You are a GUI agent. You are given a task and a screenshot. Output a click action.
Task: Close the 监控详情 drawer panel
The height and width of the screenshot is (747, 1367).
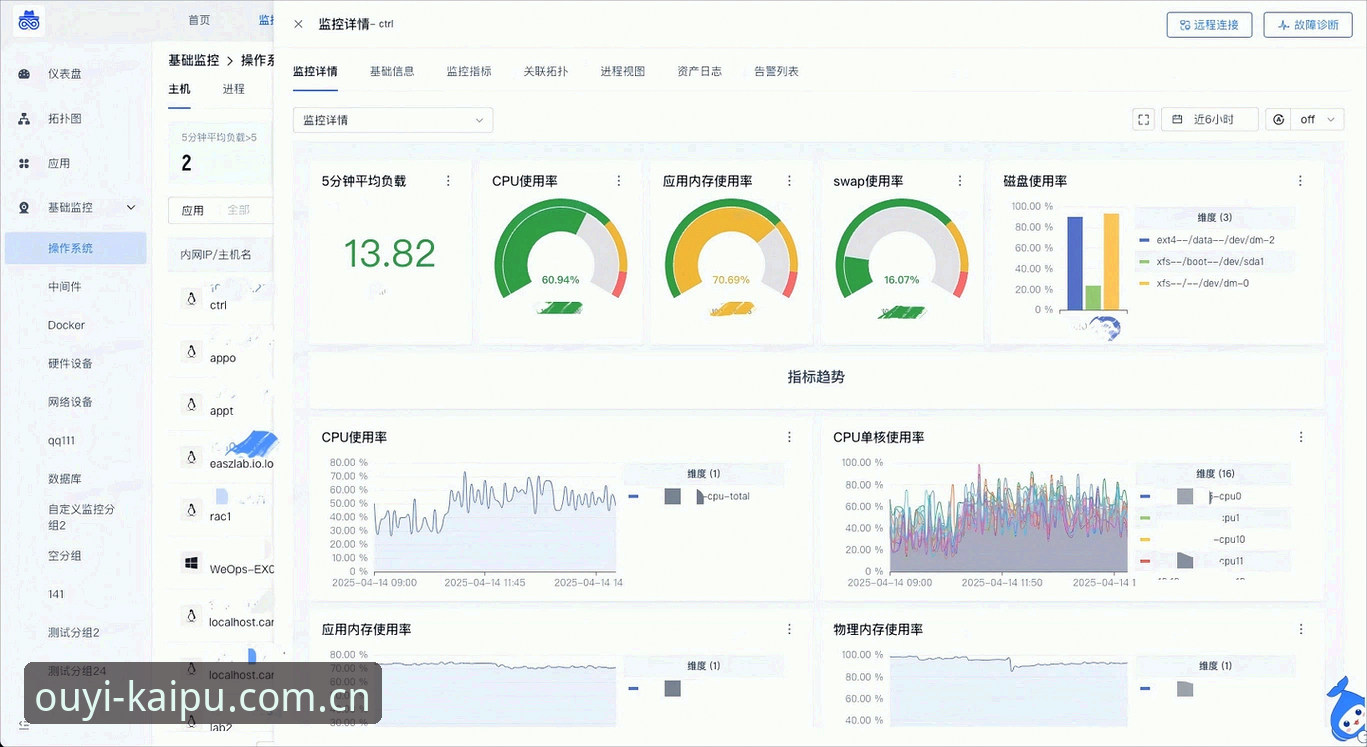pyautogui.click(x=298, y=24)
